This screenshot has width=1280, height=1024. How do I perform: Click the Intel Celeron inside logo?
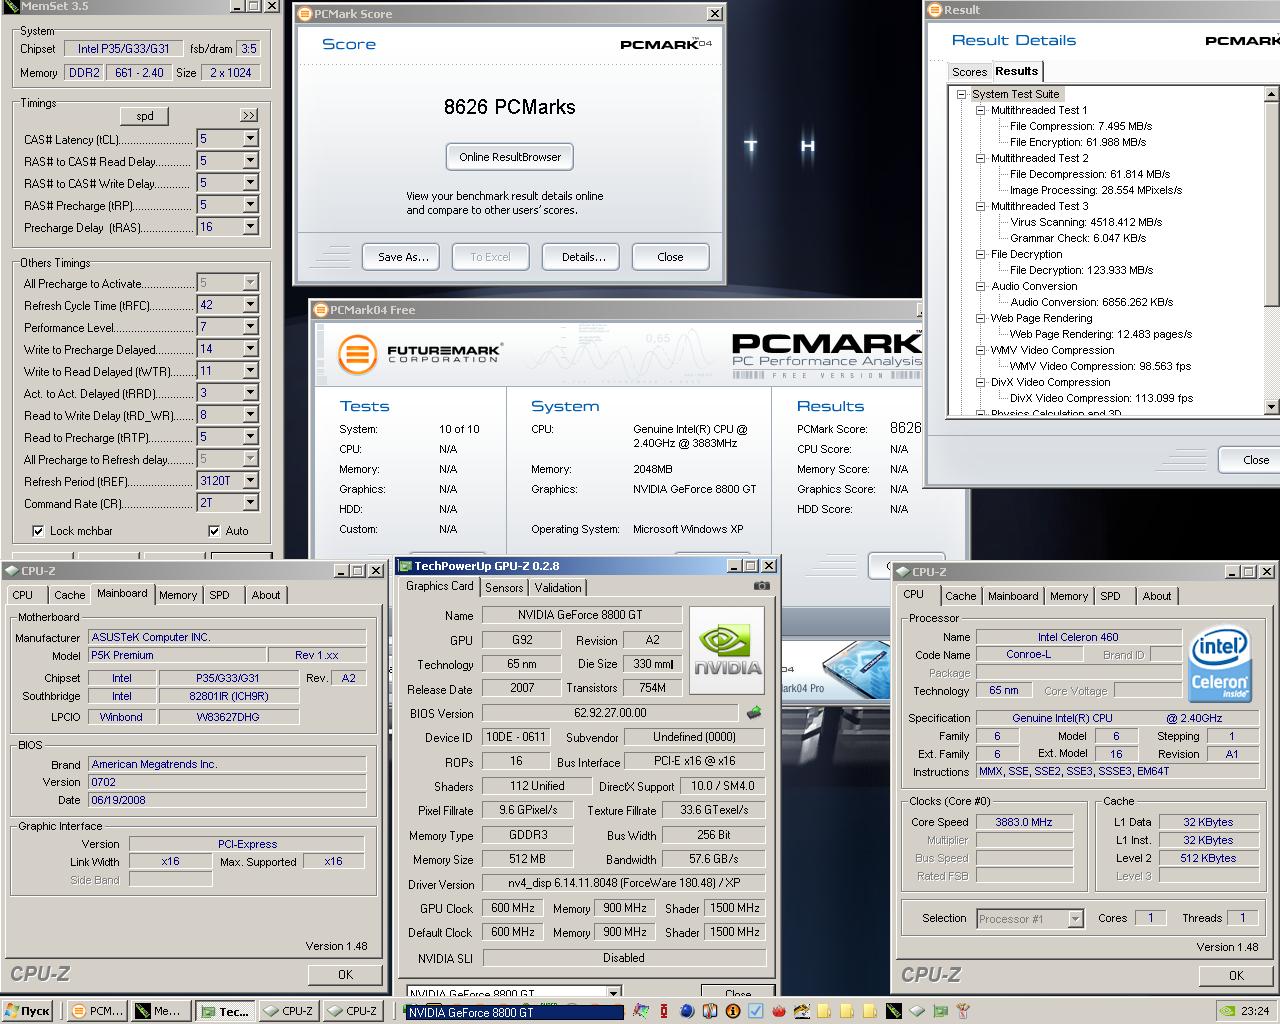click(1219, 664)
